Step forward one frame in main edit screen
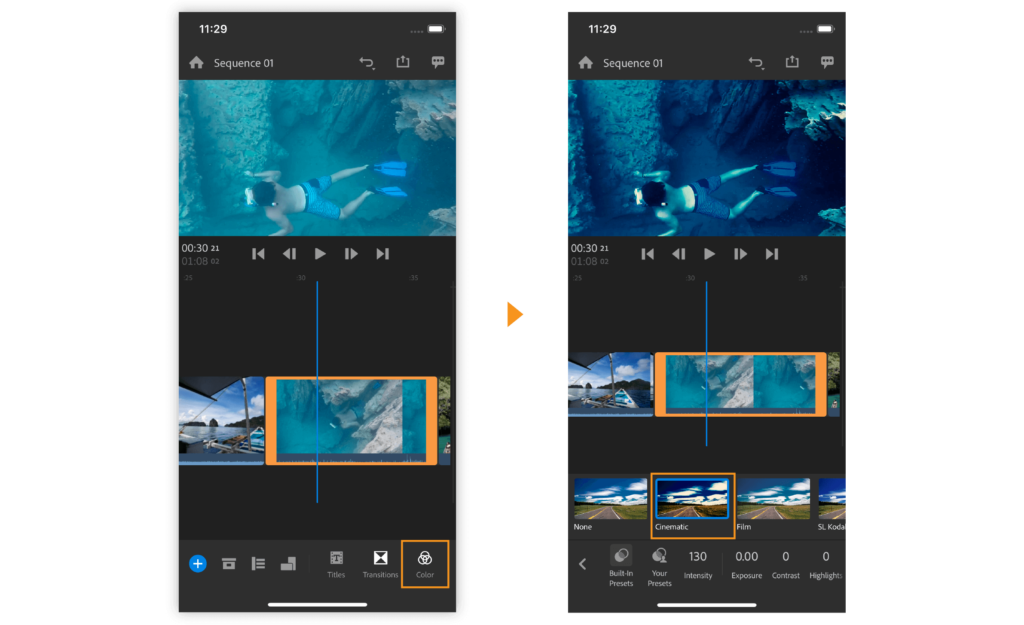This screenshot has height=625, width=1024. coord(351,254)
